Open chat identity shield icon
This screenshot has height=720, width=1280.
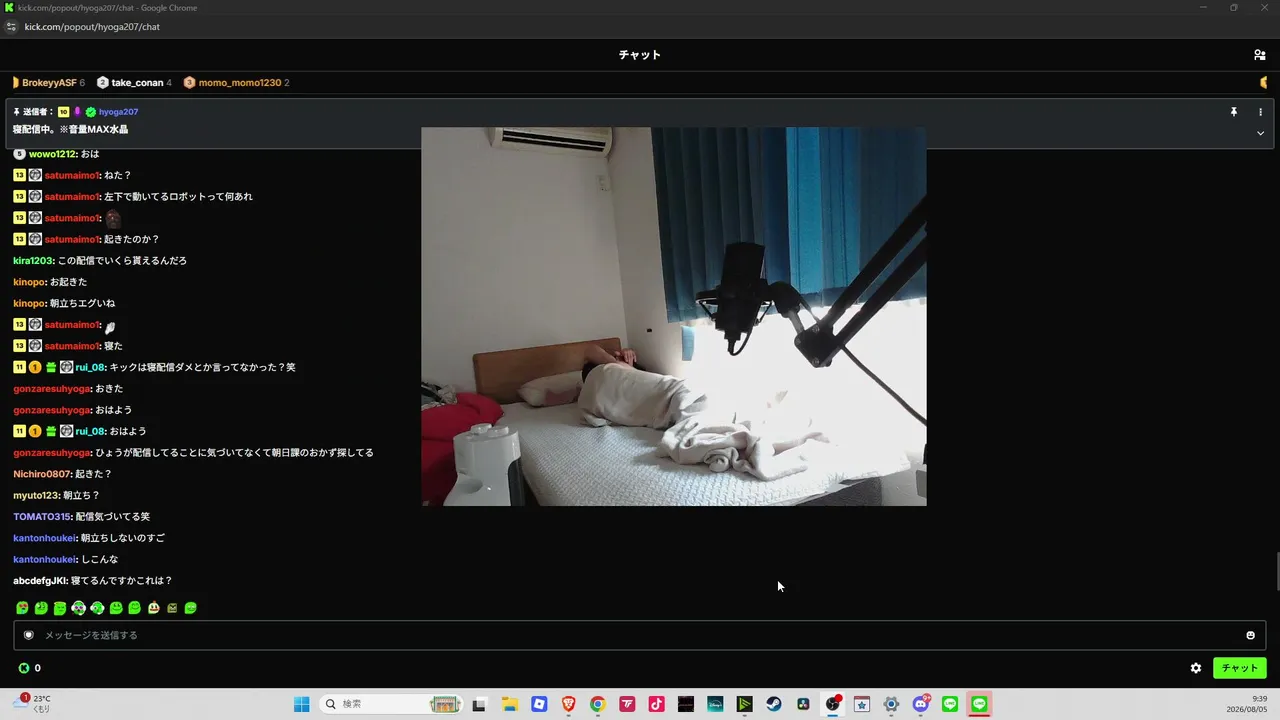29,635
